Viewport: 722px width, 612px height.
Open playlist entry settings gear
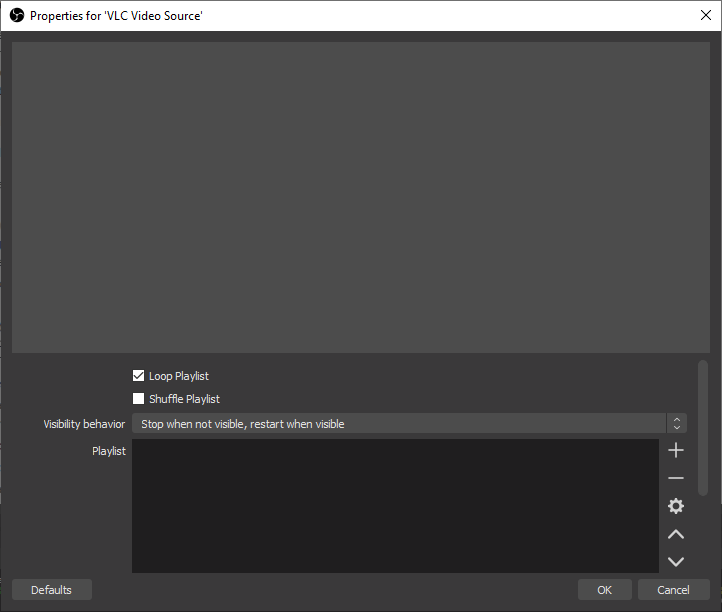coord(675,506)
